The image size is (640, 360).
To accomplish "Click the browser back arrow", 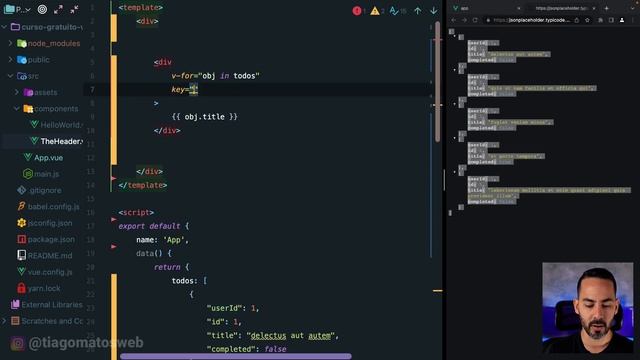I will tap(454, 20).
